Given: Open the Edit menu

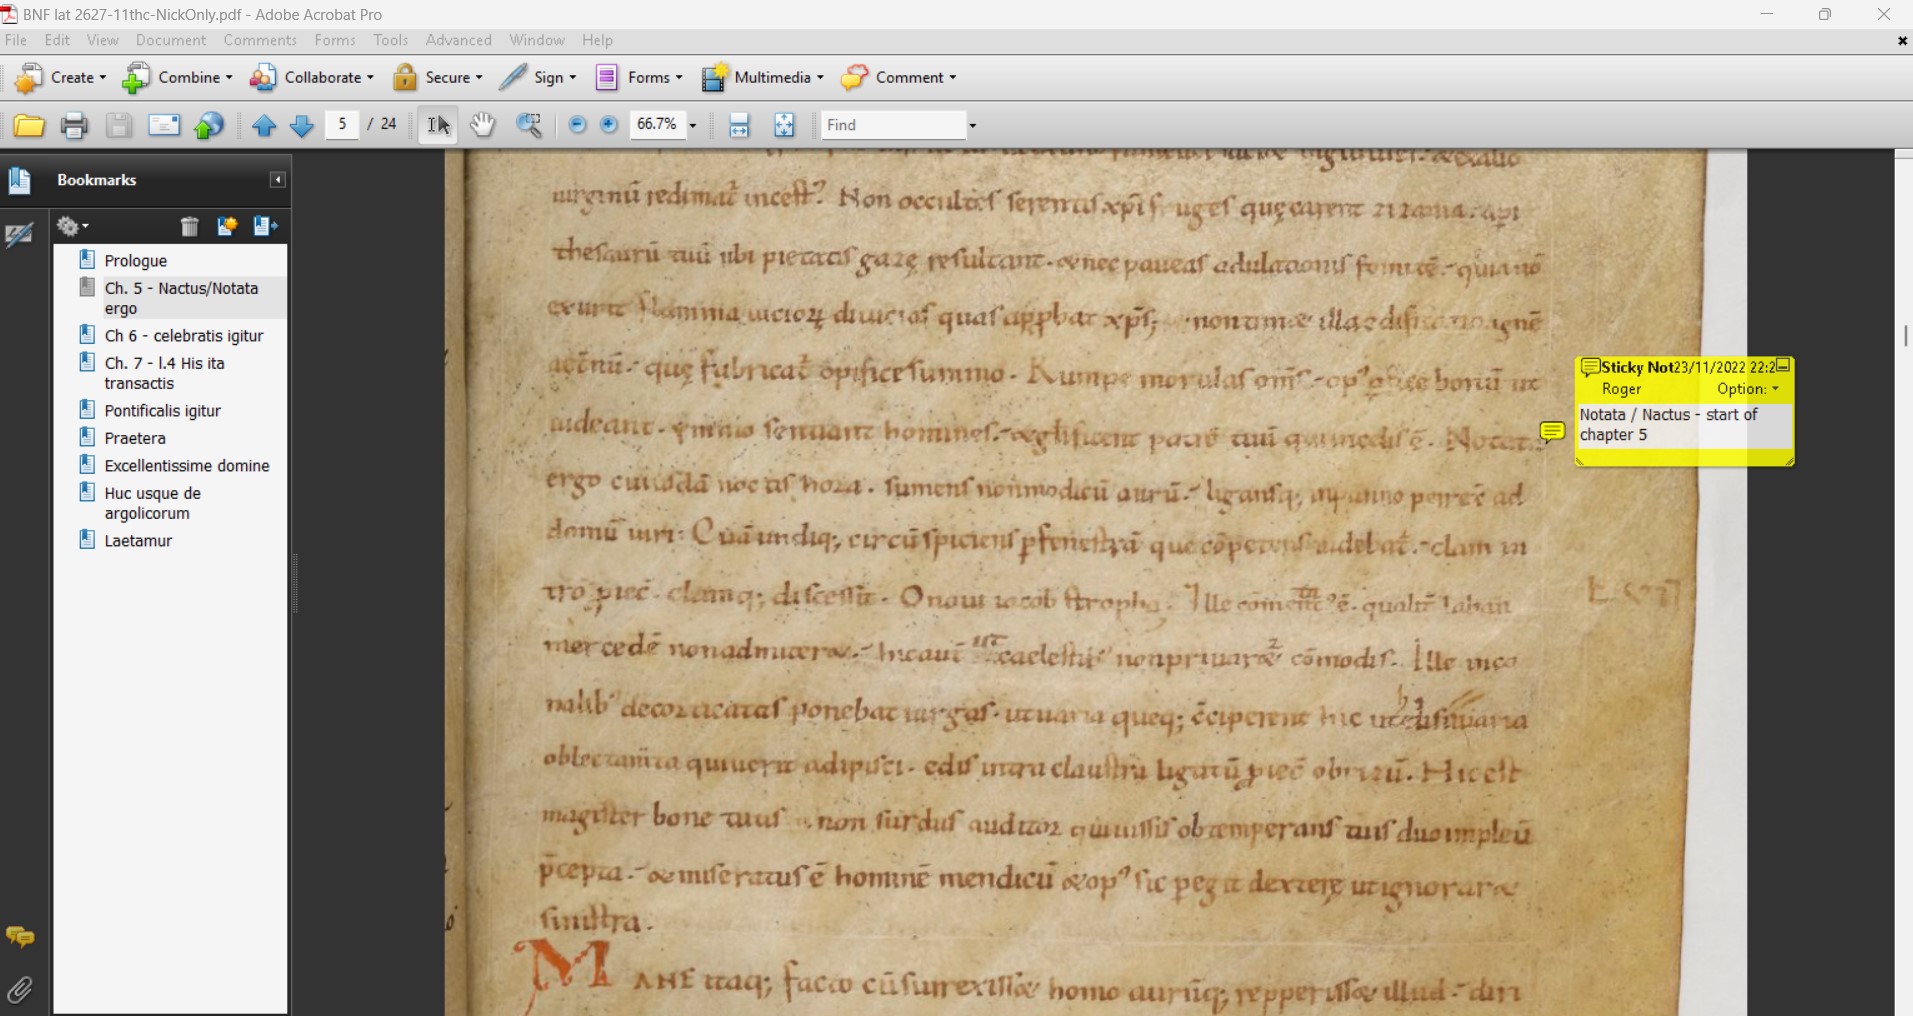Looking at the screenshot, I should (x=57, y=40).
